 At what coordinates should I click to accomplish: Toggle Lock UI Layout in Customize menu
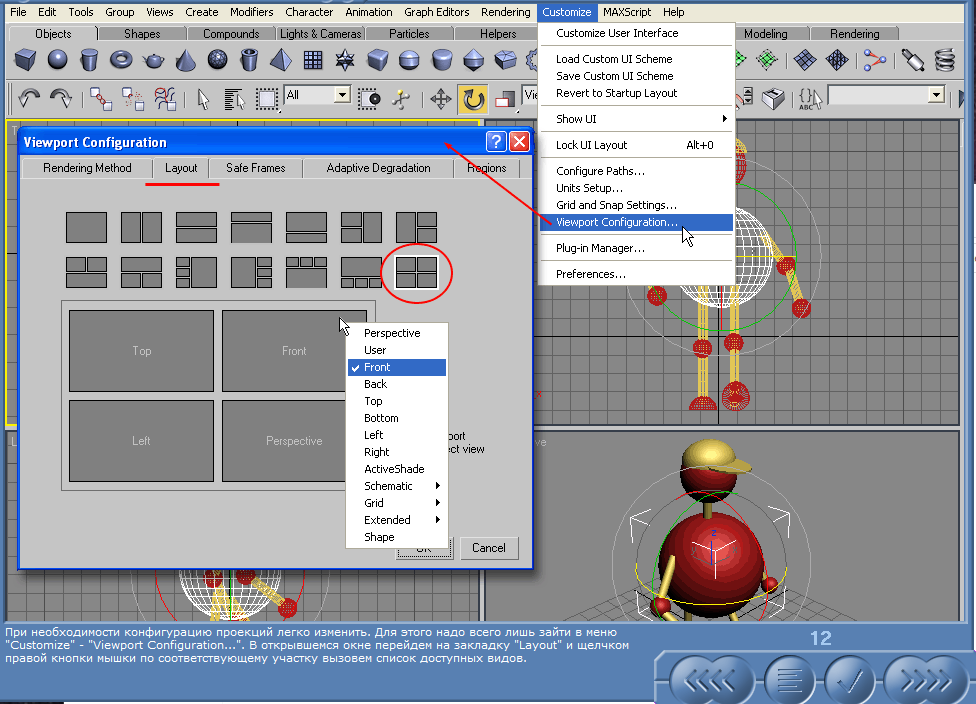click(x=636, y=145)
